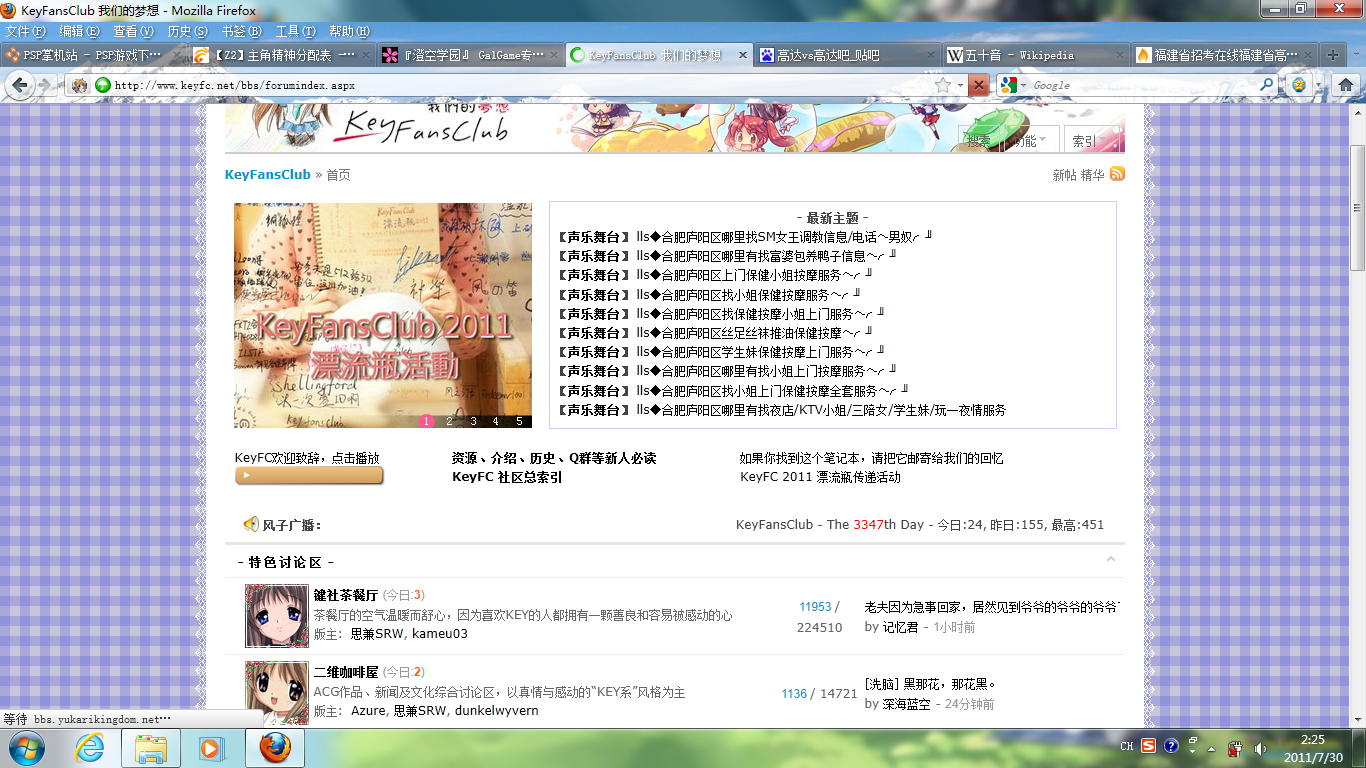The width and height of the screenshot is (1366, 768).
Task: Stop loading the page with red X button
Action: (980, 86)
